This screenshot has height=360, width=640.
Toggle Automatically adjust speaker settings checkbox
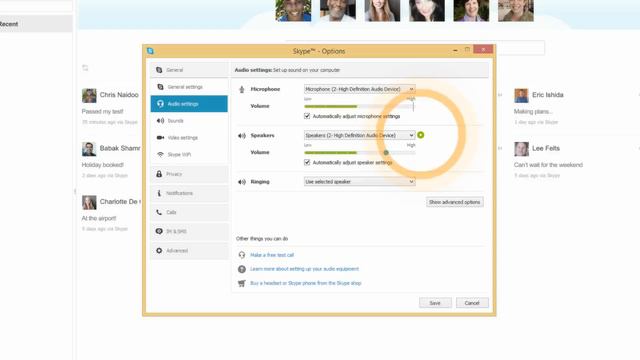click(x=307, y=162)
